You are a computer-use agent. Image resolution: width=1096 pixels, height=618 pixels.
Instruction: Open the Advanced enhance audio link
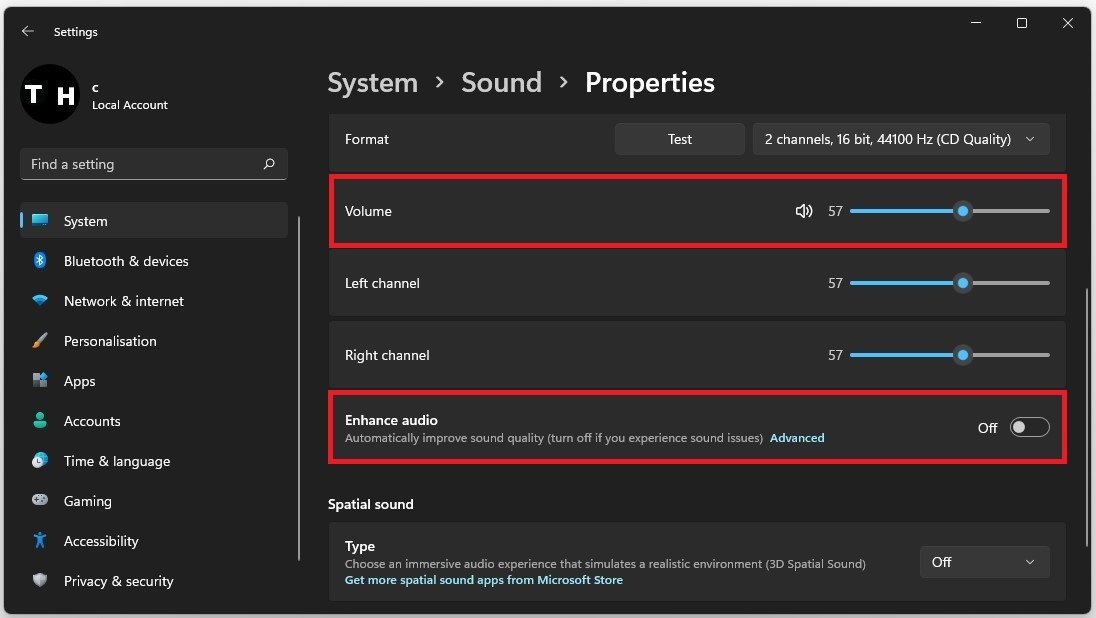coord(797,438)
